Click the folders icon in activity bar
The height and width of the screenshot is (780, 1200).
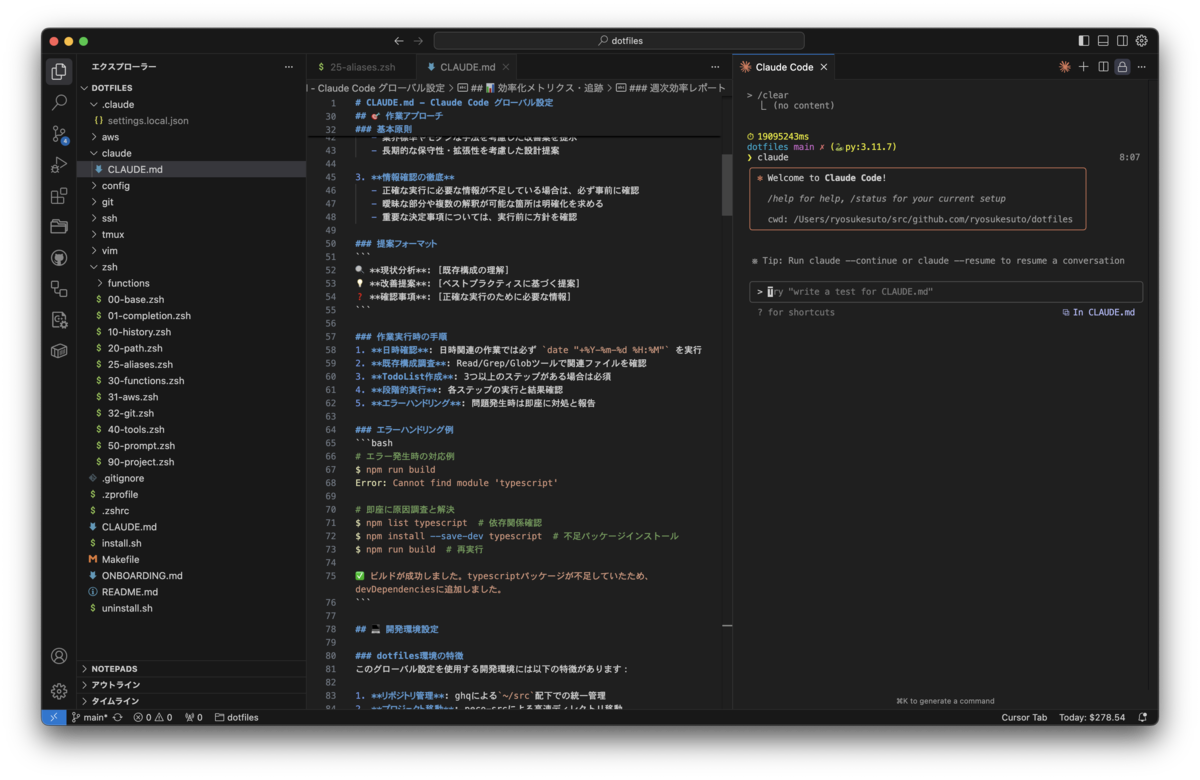click(x=59, y=227)
